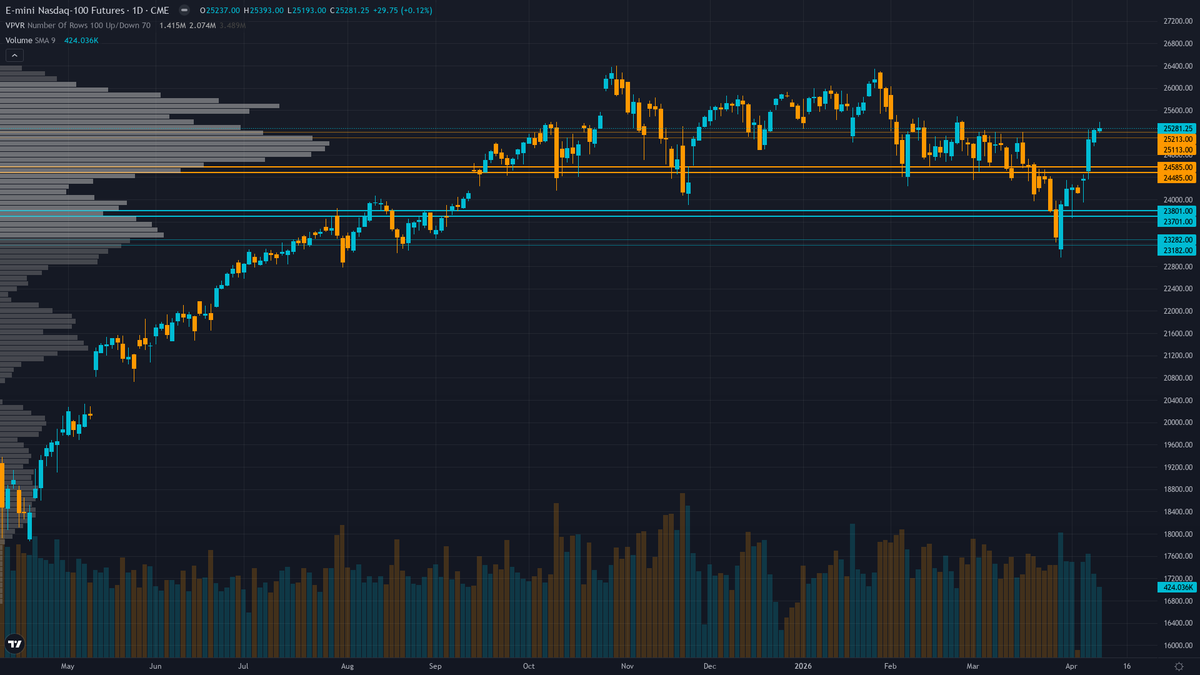Click the +0.12% daily change value
The image size is (1200, 675).
415,10
